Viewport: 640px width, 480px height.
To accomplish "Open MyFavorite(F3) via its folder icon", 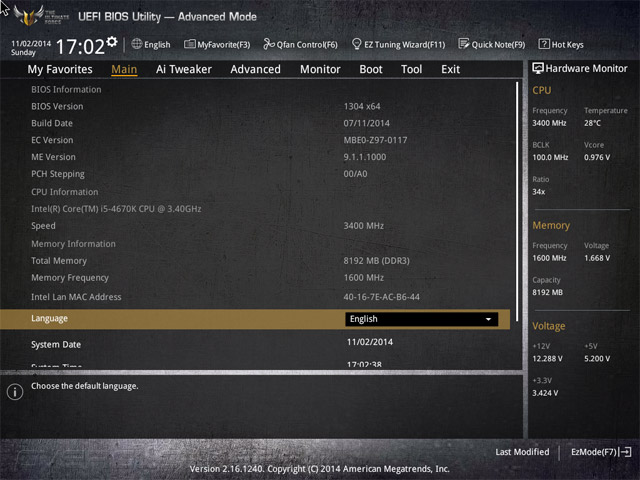I will point(189,44).
